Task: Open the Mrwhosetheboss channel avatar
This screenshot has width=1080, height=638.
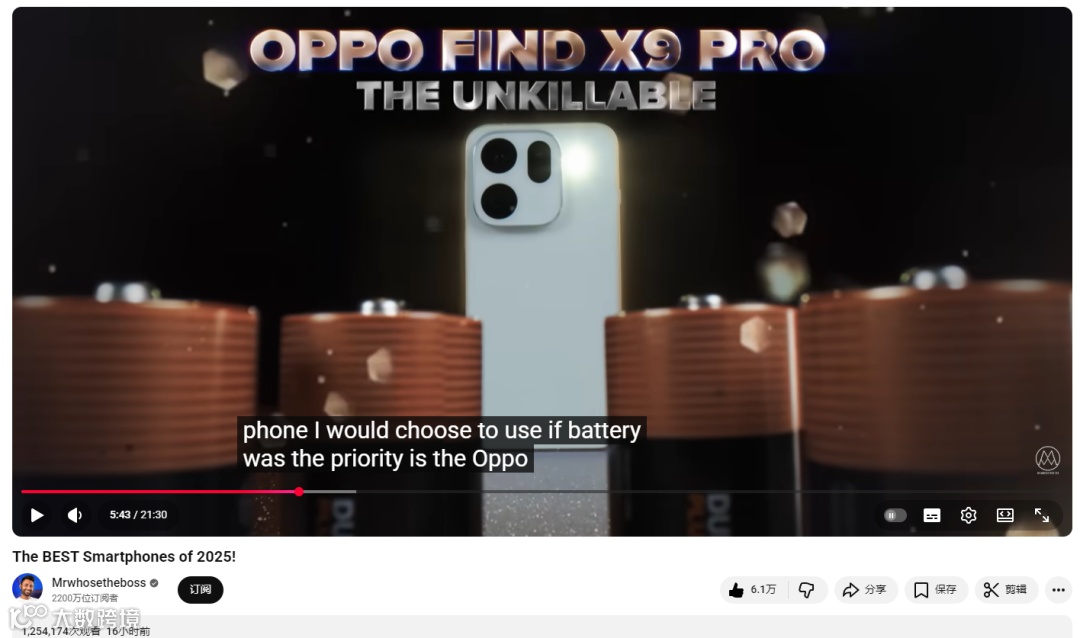Action: [28, 588]
